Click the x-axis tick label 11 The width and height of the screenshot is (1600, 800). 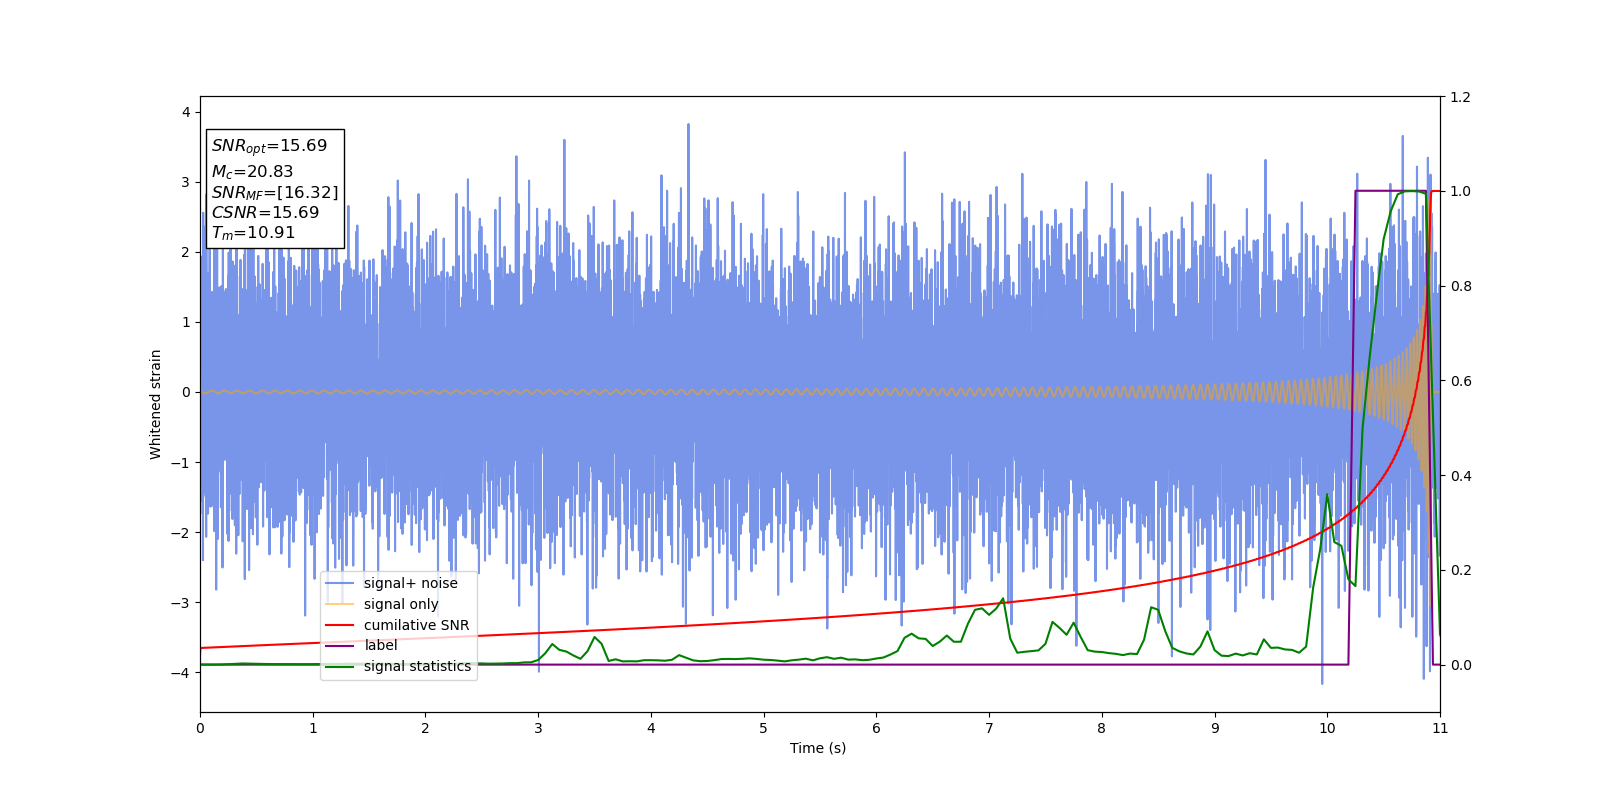tap(1440, 728)
